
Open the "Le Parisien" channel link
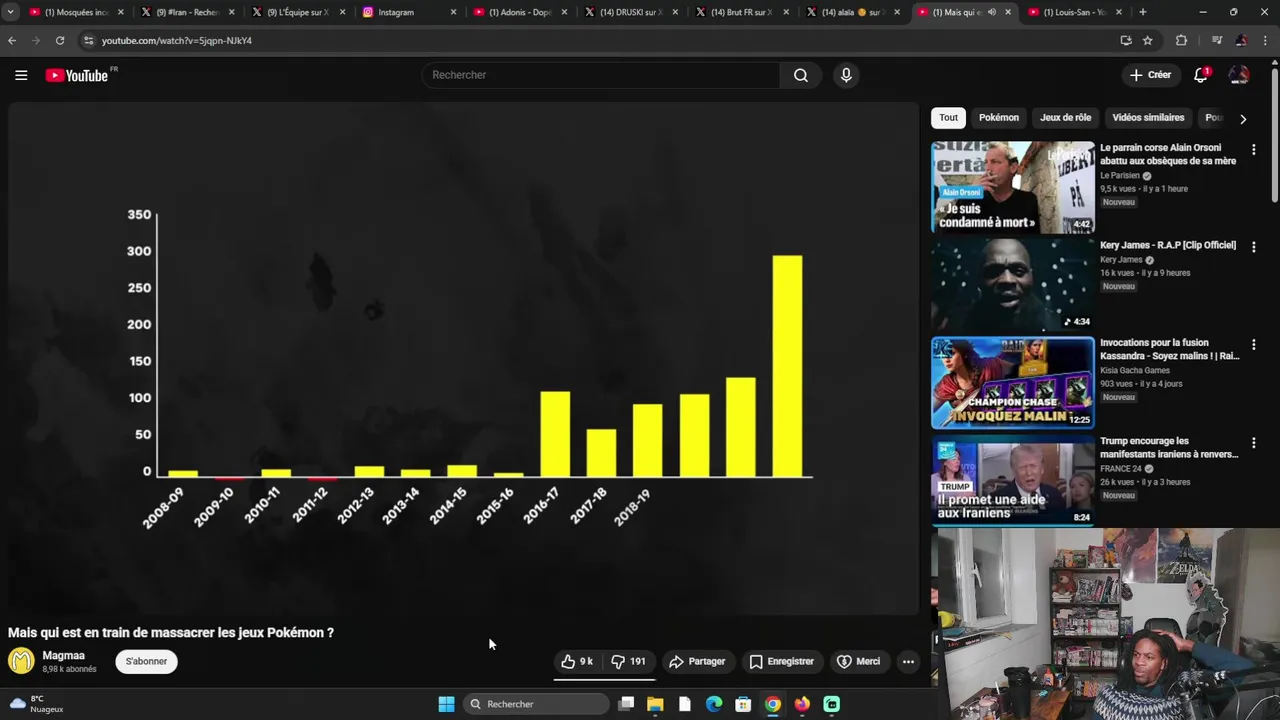[1120, 175]
